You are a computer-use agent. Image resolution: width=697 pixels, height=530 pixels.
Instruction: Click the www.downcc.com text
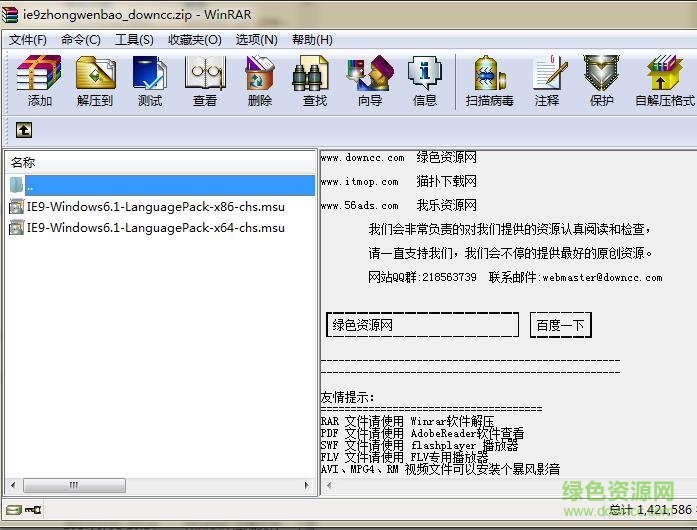(362, 157)
